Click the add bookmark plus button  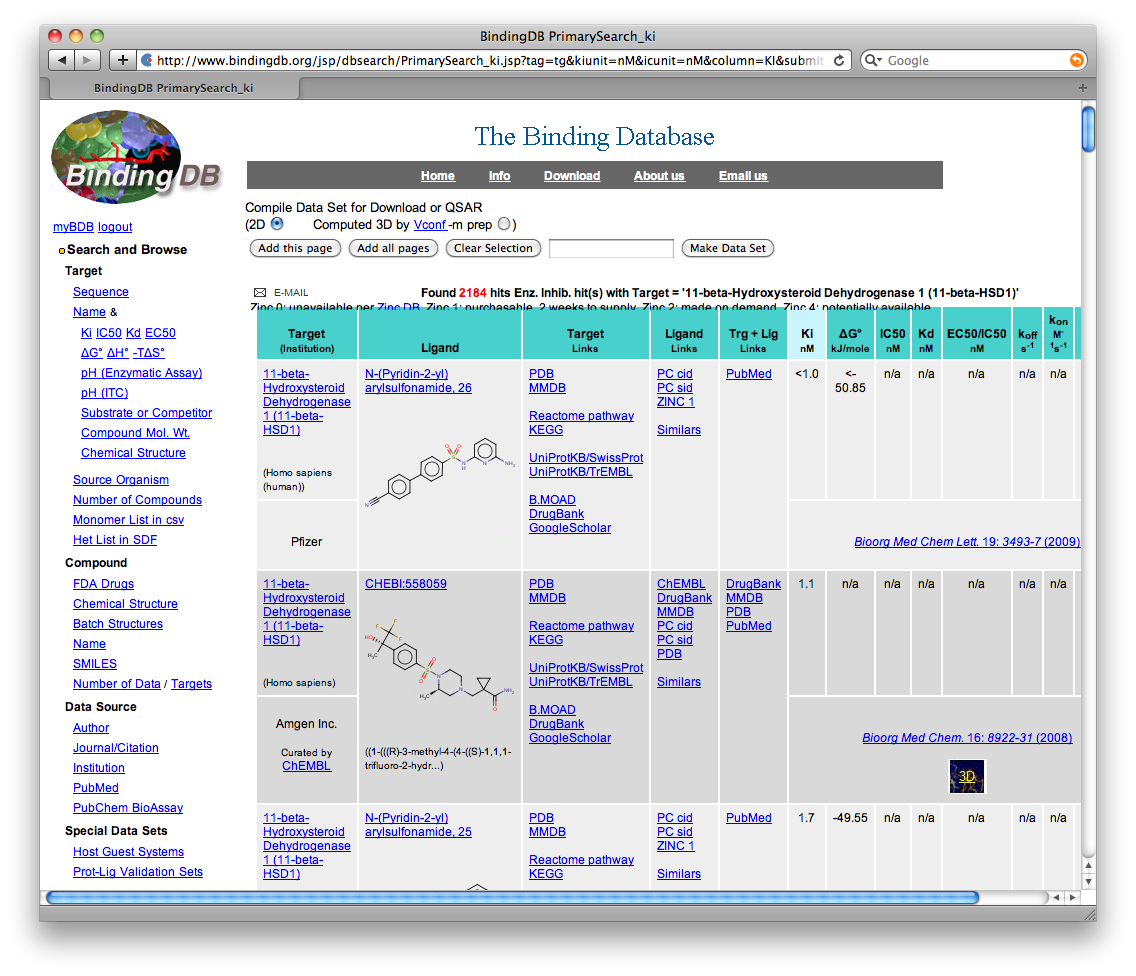pyautogui.click(x=122, y=60)
